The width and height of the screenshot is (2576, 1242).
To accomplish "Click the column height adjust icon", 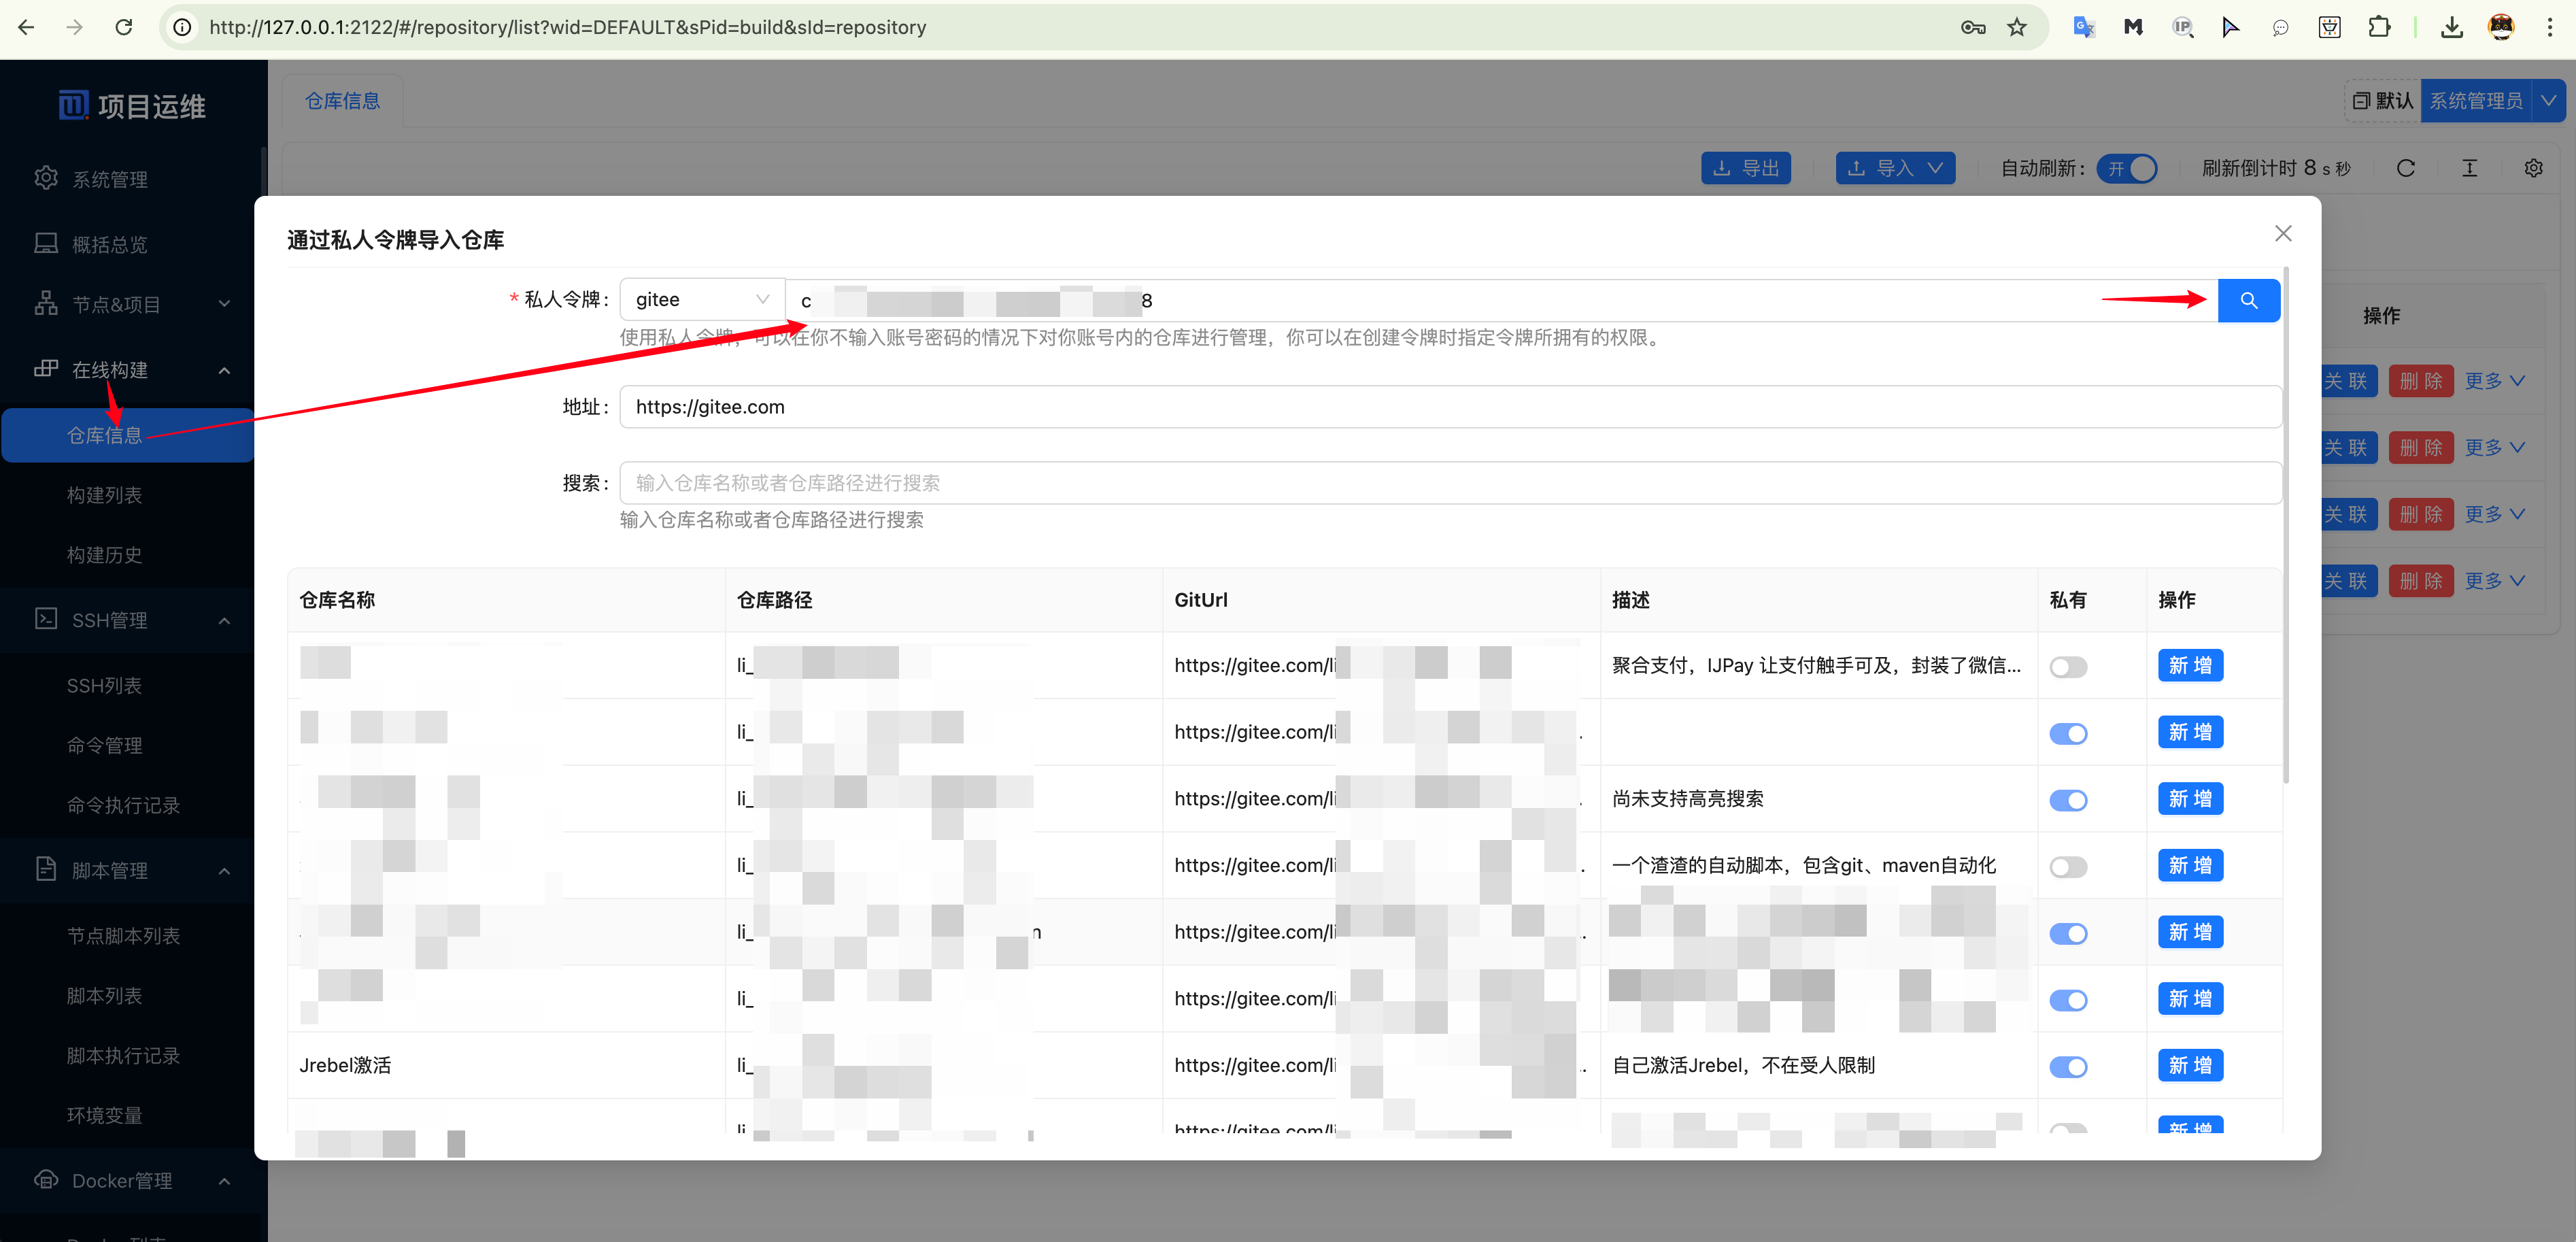I will click(2469, 168).
